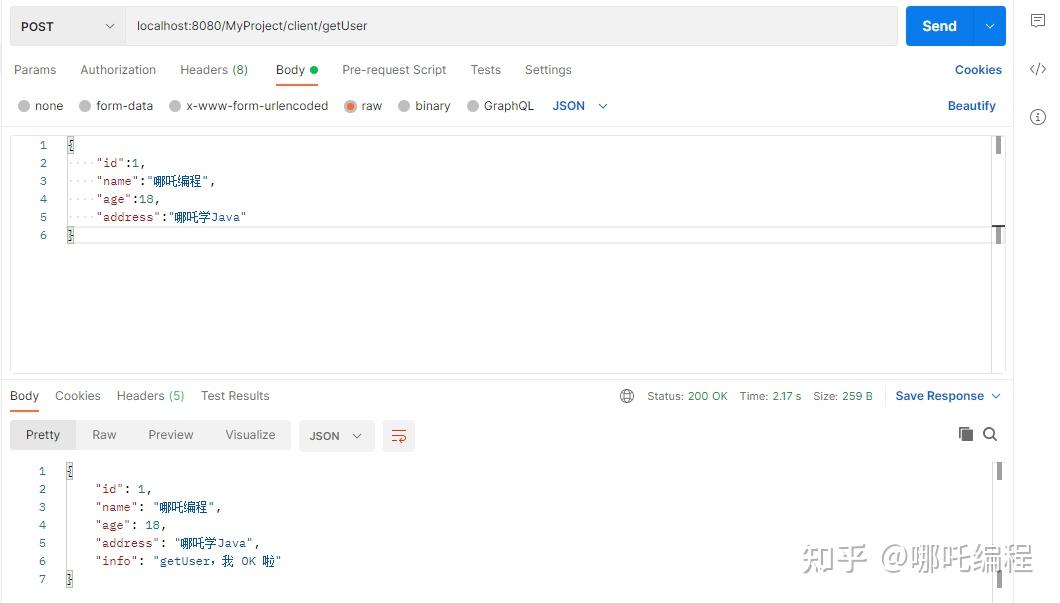This screenshot has width=1060, height=603.
Task: Toggle line wrapping in response viewer
Action: 399,435
